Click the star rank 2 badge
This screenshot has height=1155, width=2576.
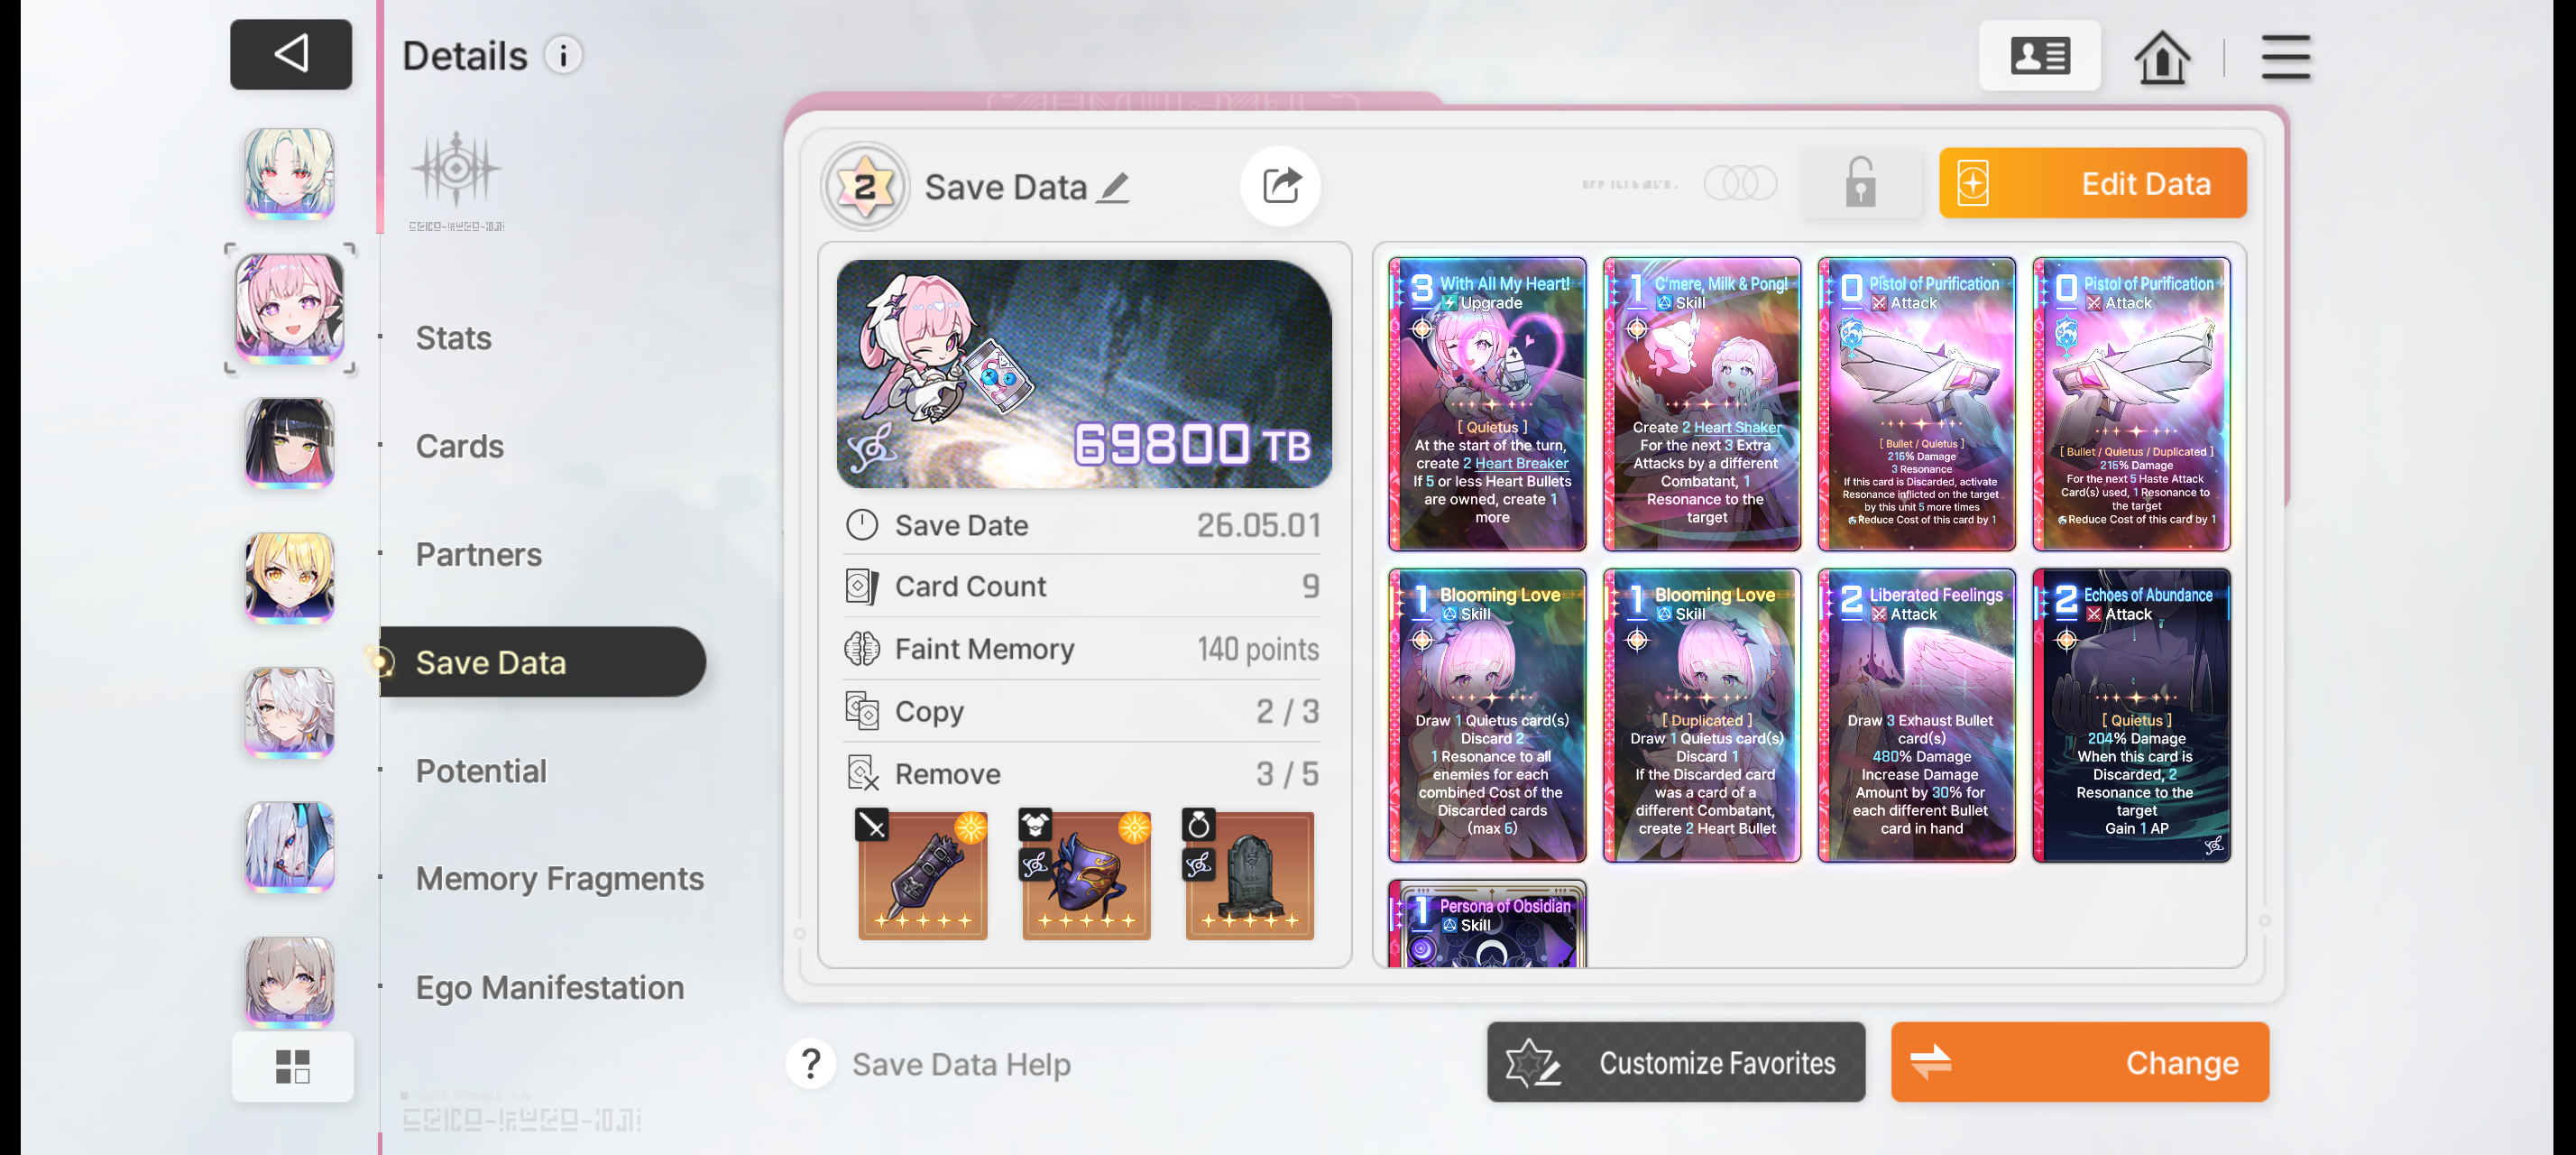pyautogui.click(x=865, y=186)
